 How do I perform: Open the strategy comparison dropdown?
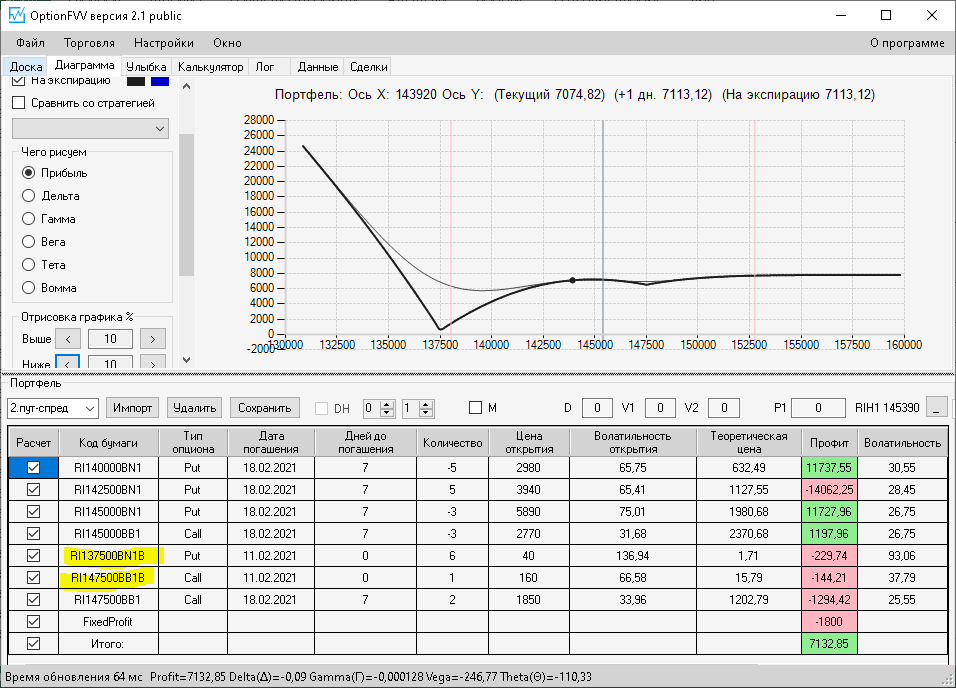coord(90,129)
